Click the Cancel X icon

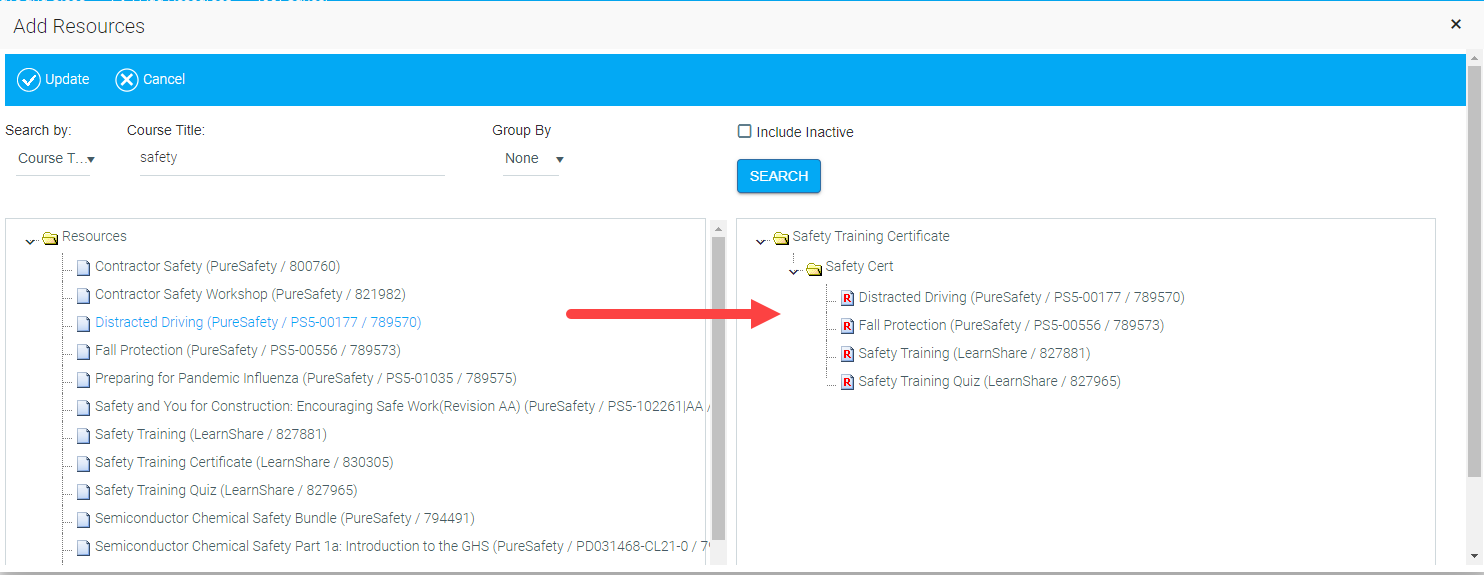pos(127,80)
